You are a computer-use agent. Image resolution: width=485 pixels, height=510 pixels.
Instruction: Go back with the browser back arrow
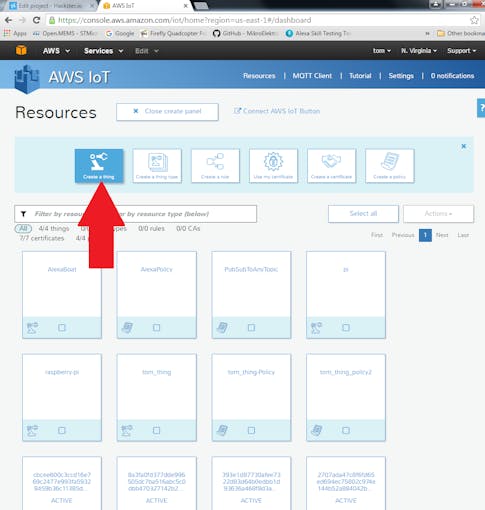point(8,20)
